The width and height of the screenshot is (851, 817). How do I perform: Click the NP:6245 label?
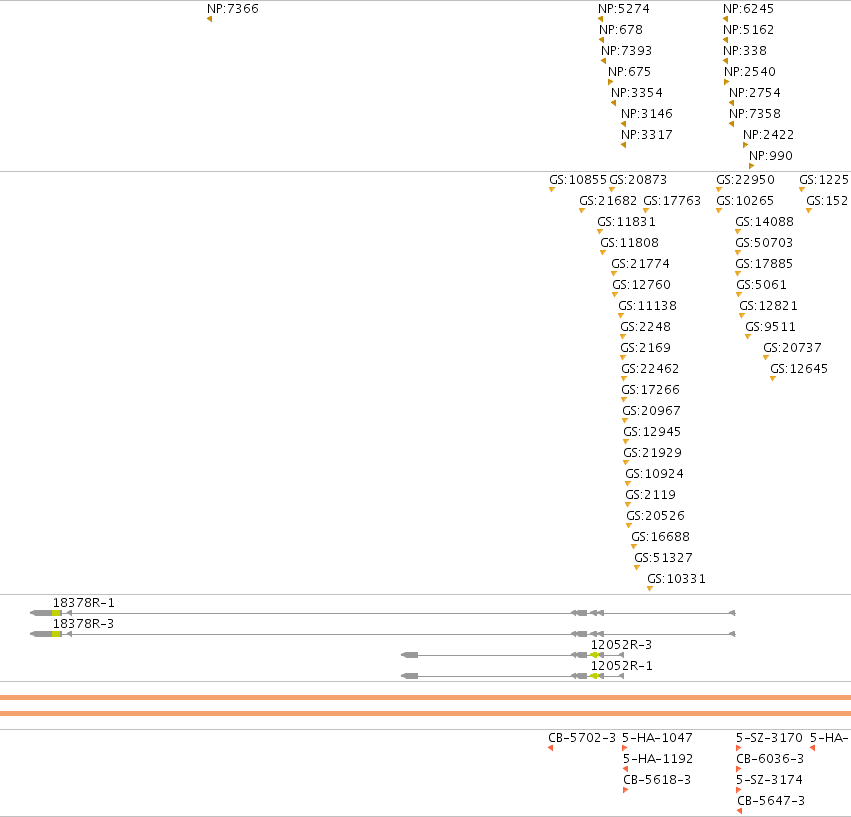pyautogui.click(x=748, y=9)
